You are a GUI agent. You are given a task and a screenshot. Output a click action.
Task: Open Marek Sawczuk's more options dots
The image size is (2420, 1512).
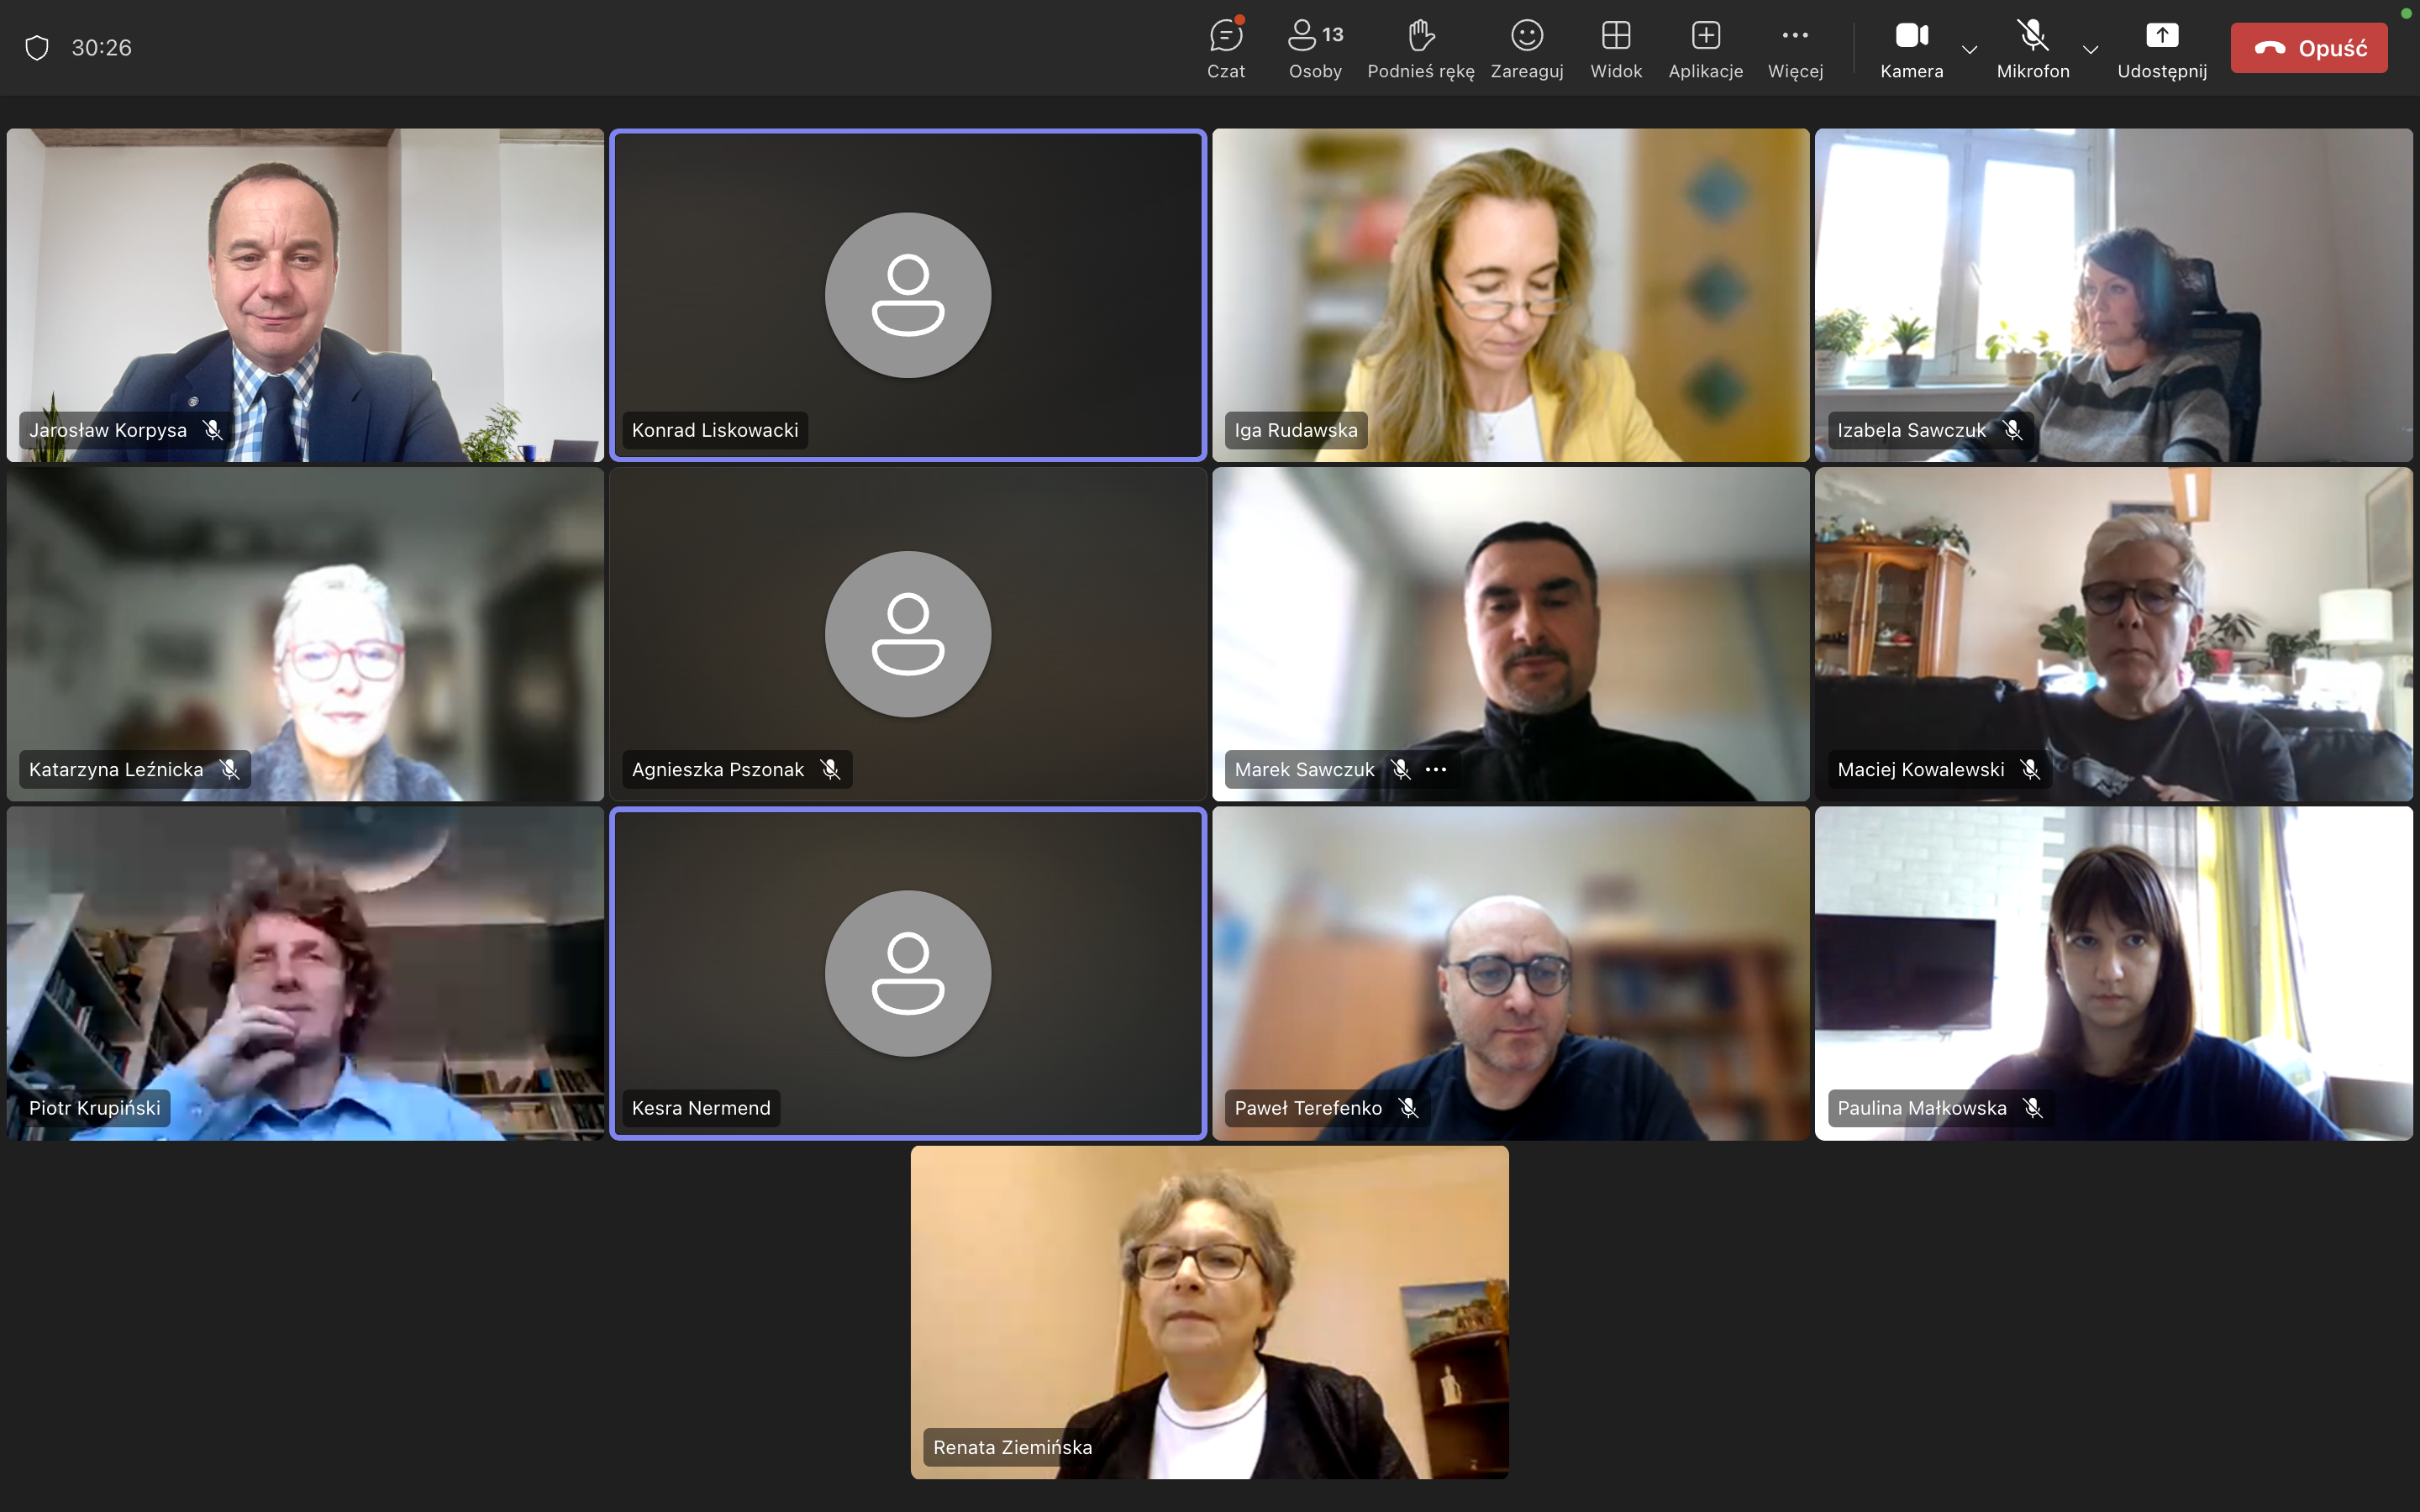coord(1436,769)
